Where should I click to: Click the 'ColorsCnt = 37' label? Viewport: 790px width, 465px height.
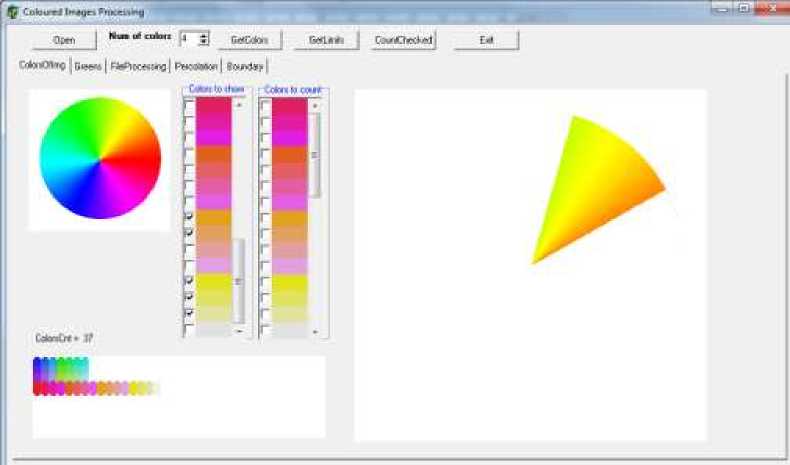coord(64,338)
